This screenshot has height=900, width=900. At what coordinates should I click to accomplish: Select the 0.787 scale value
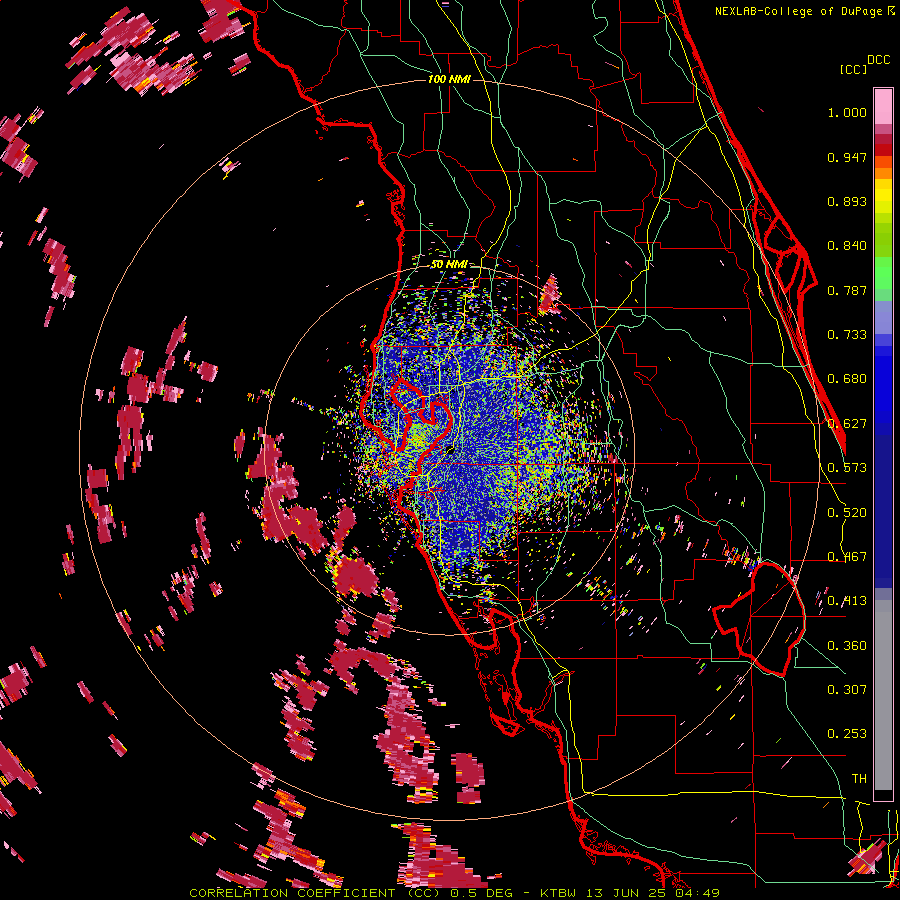(x=847, y=290)
